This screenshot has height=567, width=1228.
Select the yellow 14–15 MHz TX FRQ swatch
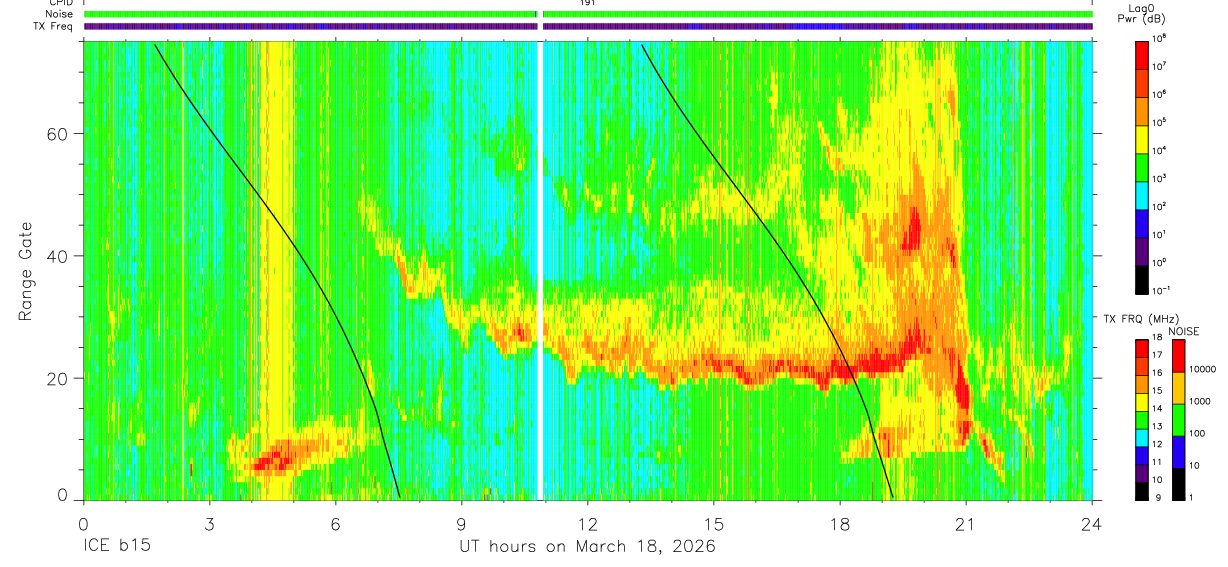pyautogui.click(x=1142, y=402)
